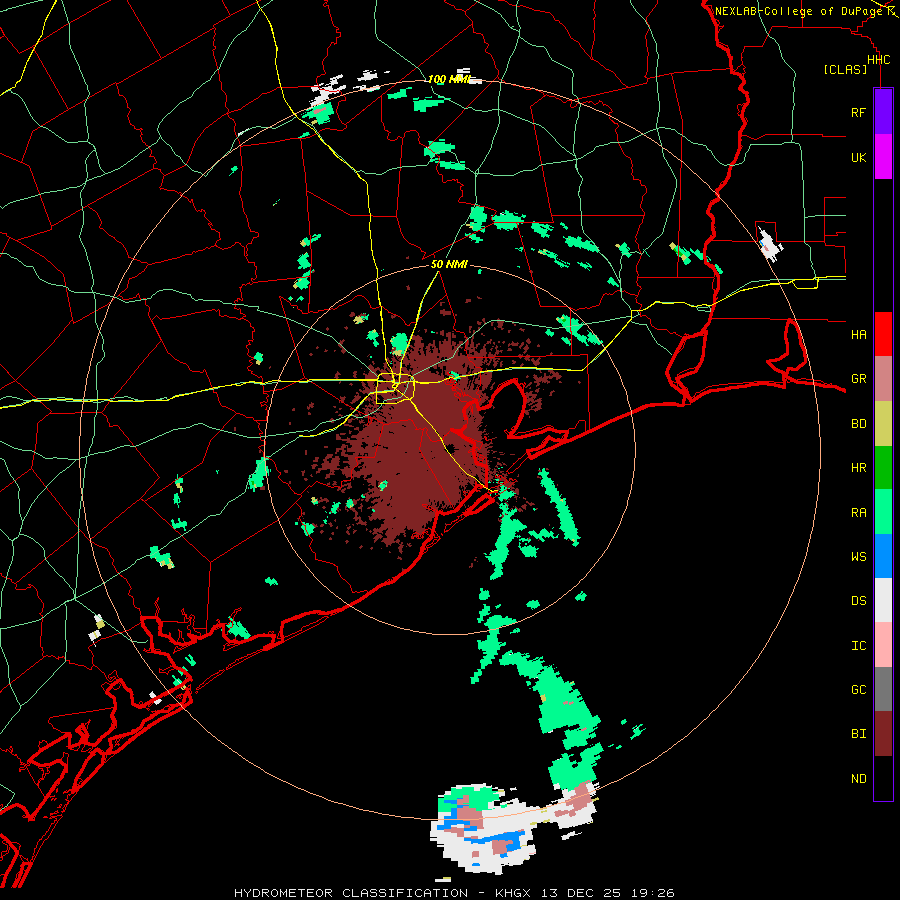
Task: Click the WS legend label
Action: click(858, 557)
